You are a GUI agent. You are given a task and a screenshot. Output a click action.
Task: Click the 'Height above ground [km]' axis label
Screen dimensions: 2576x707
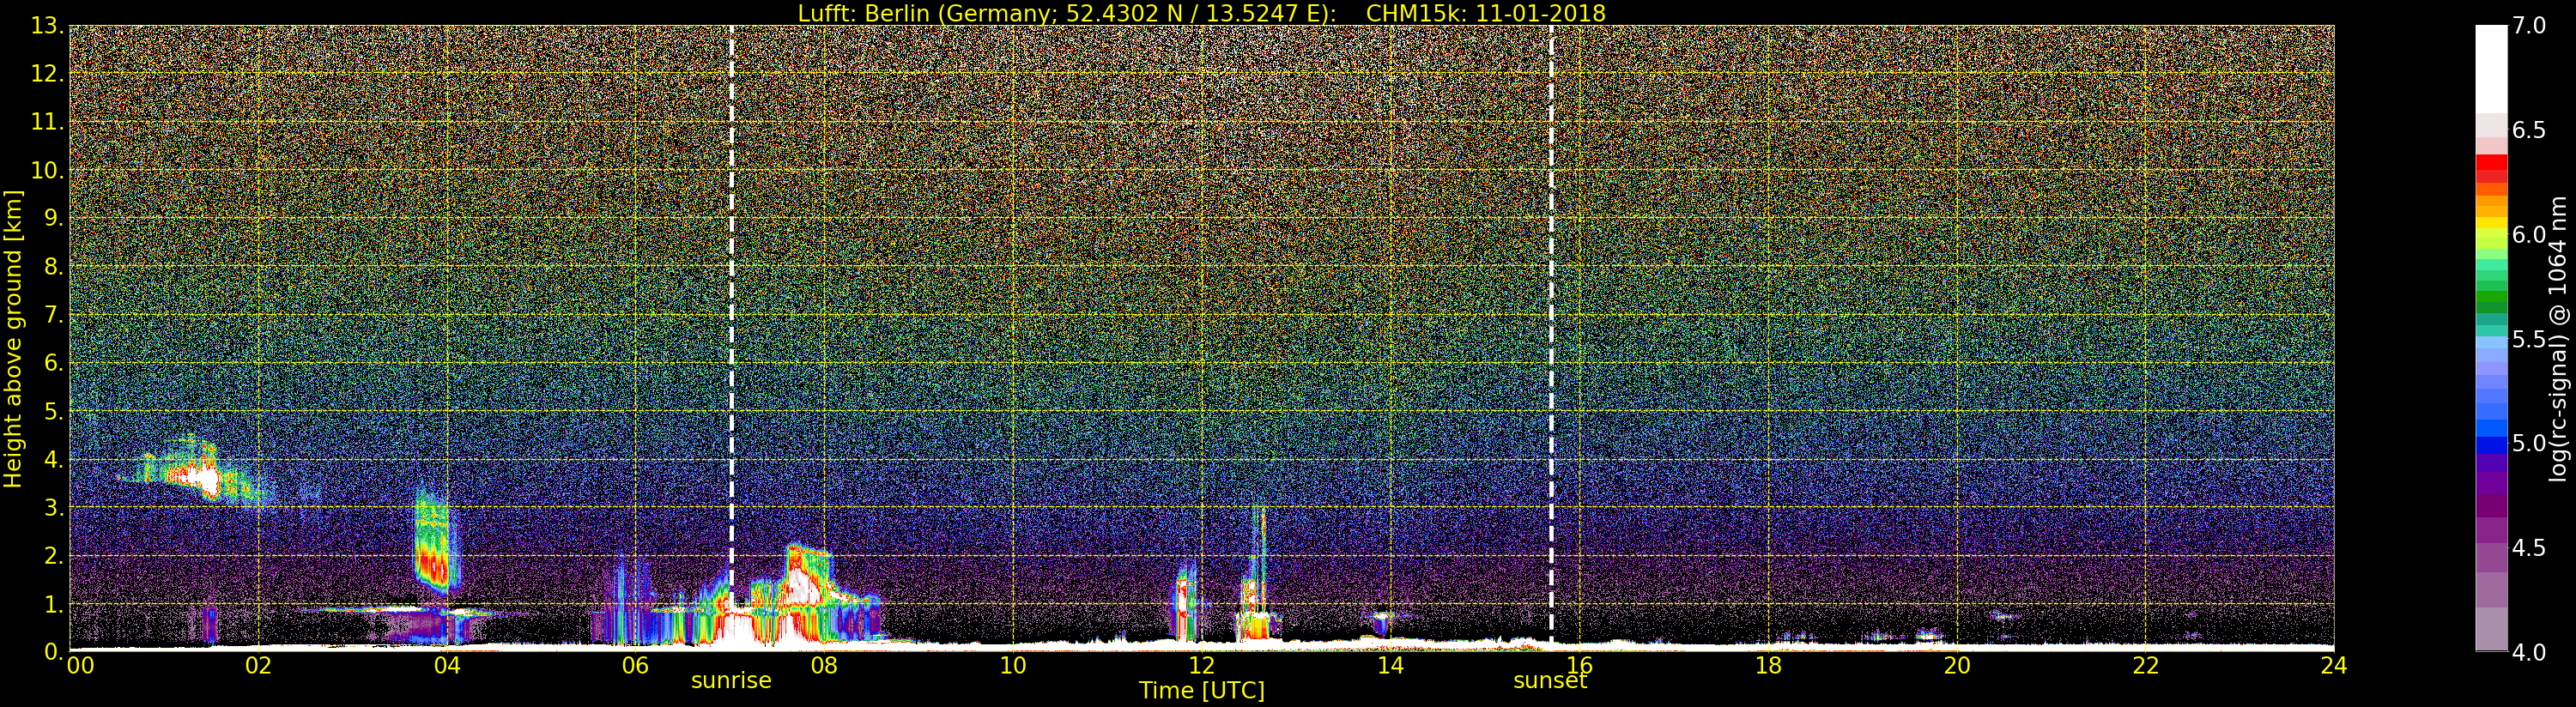coord(13,339)
